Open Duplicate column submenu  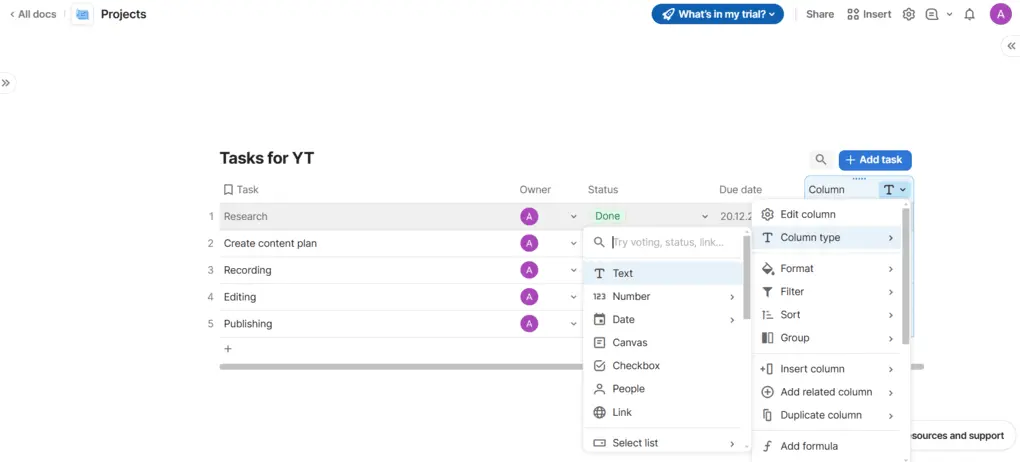point(827,415)
